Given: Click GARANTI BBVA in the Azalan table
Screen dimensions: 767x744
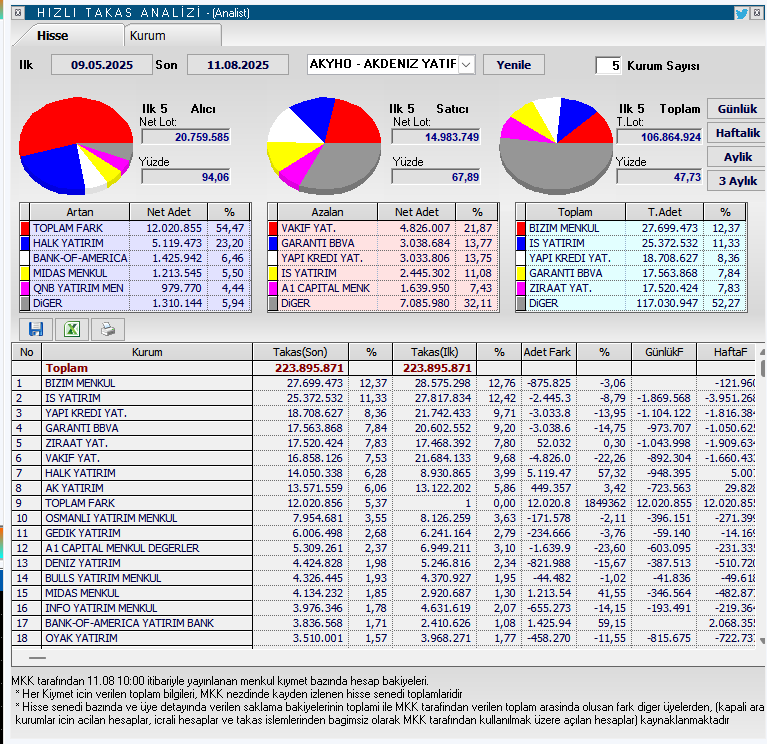Looking at the screenshot, I should pyautogui.click(x=317, y=243).
